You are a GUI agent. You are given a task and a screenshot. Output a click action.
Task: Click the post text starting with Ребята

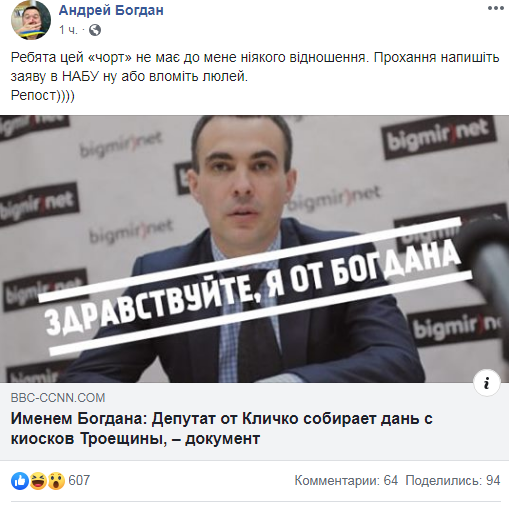click(x=255, y=67)
